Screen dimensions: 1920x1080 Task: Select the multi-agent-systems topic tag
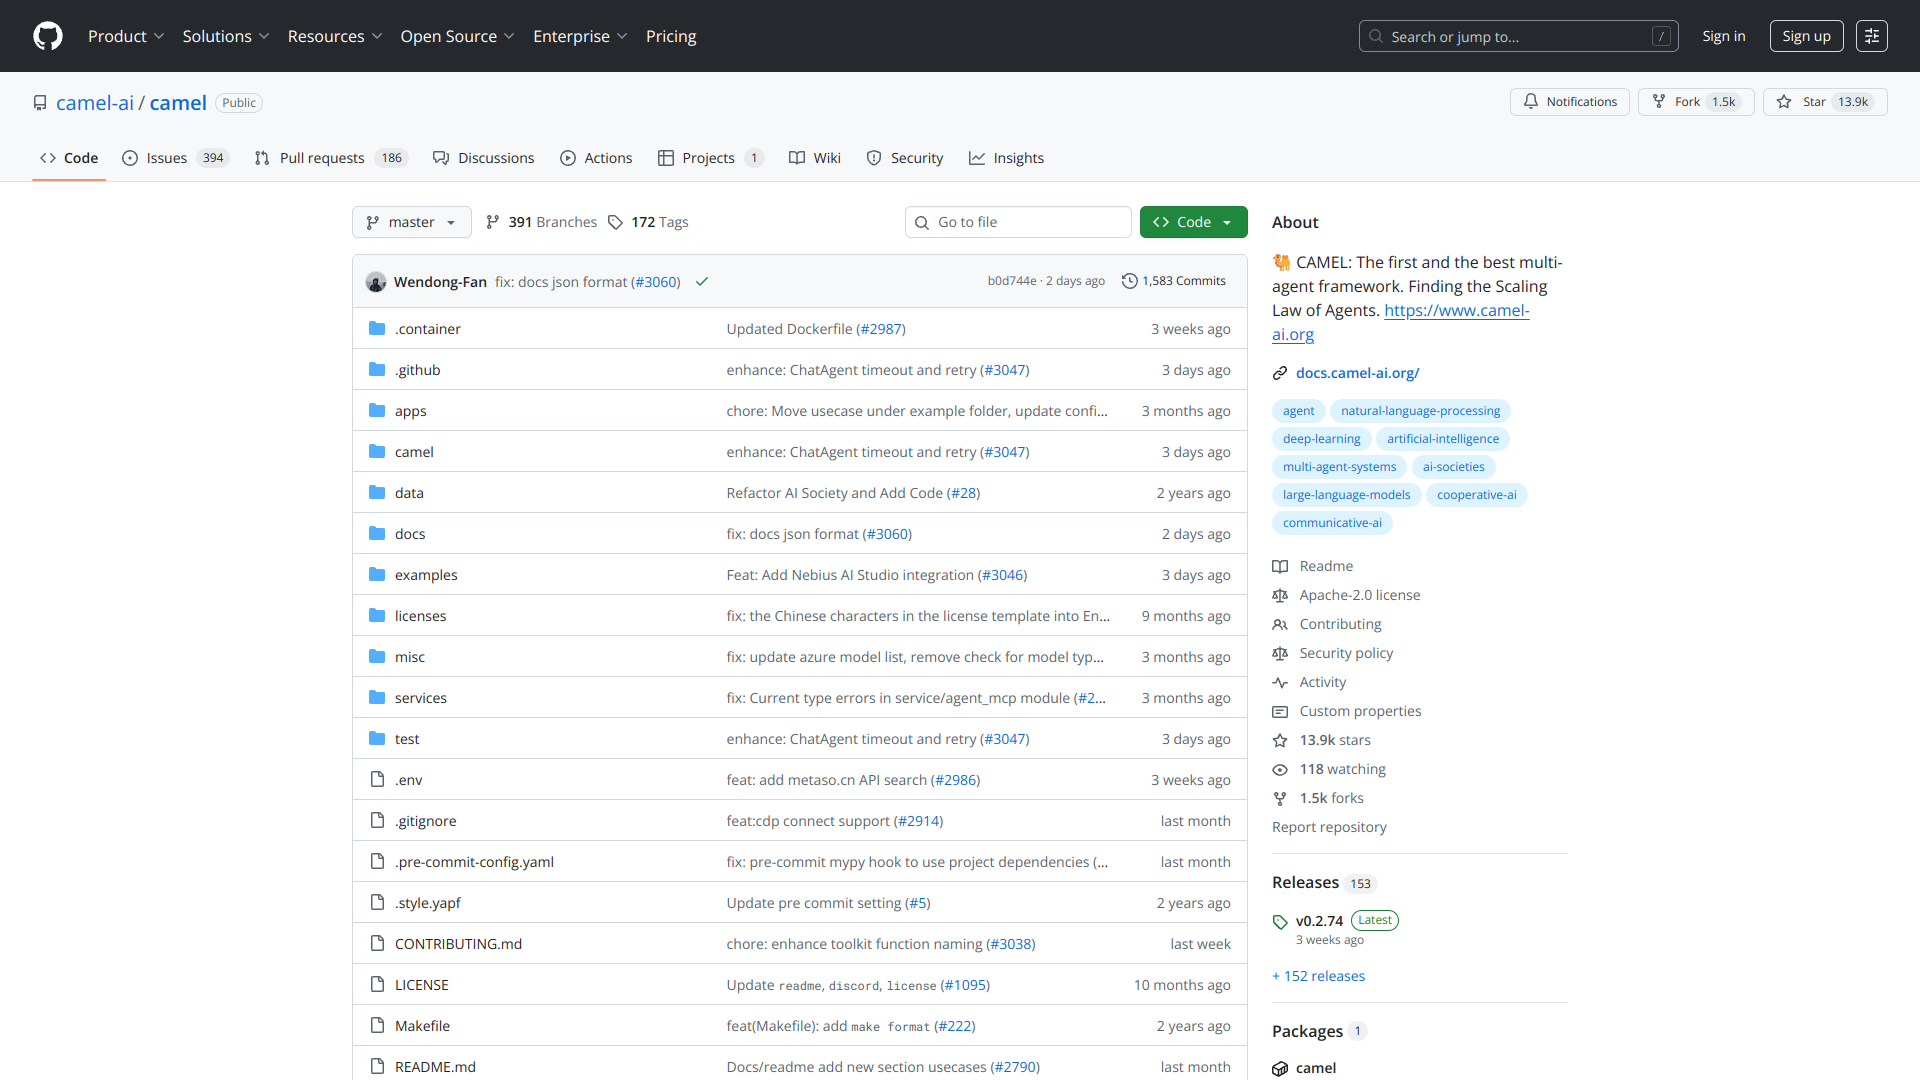click(1339, 467)
